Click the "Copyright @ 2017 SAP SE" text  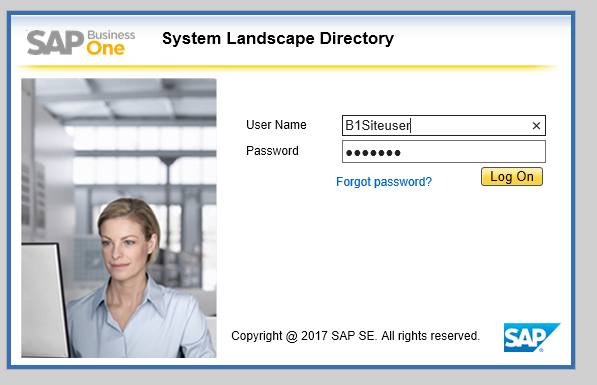[x=303, y=336]
